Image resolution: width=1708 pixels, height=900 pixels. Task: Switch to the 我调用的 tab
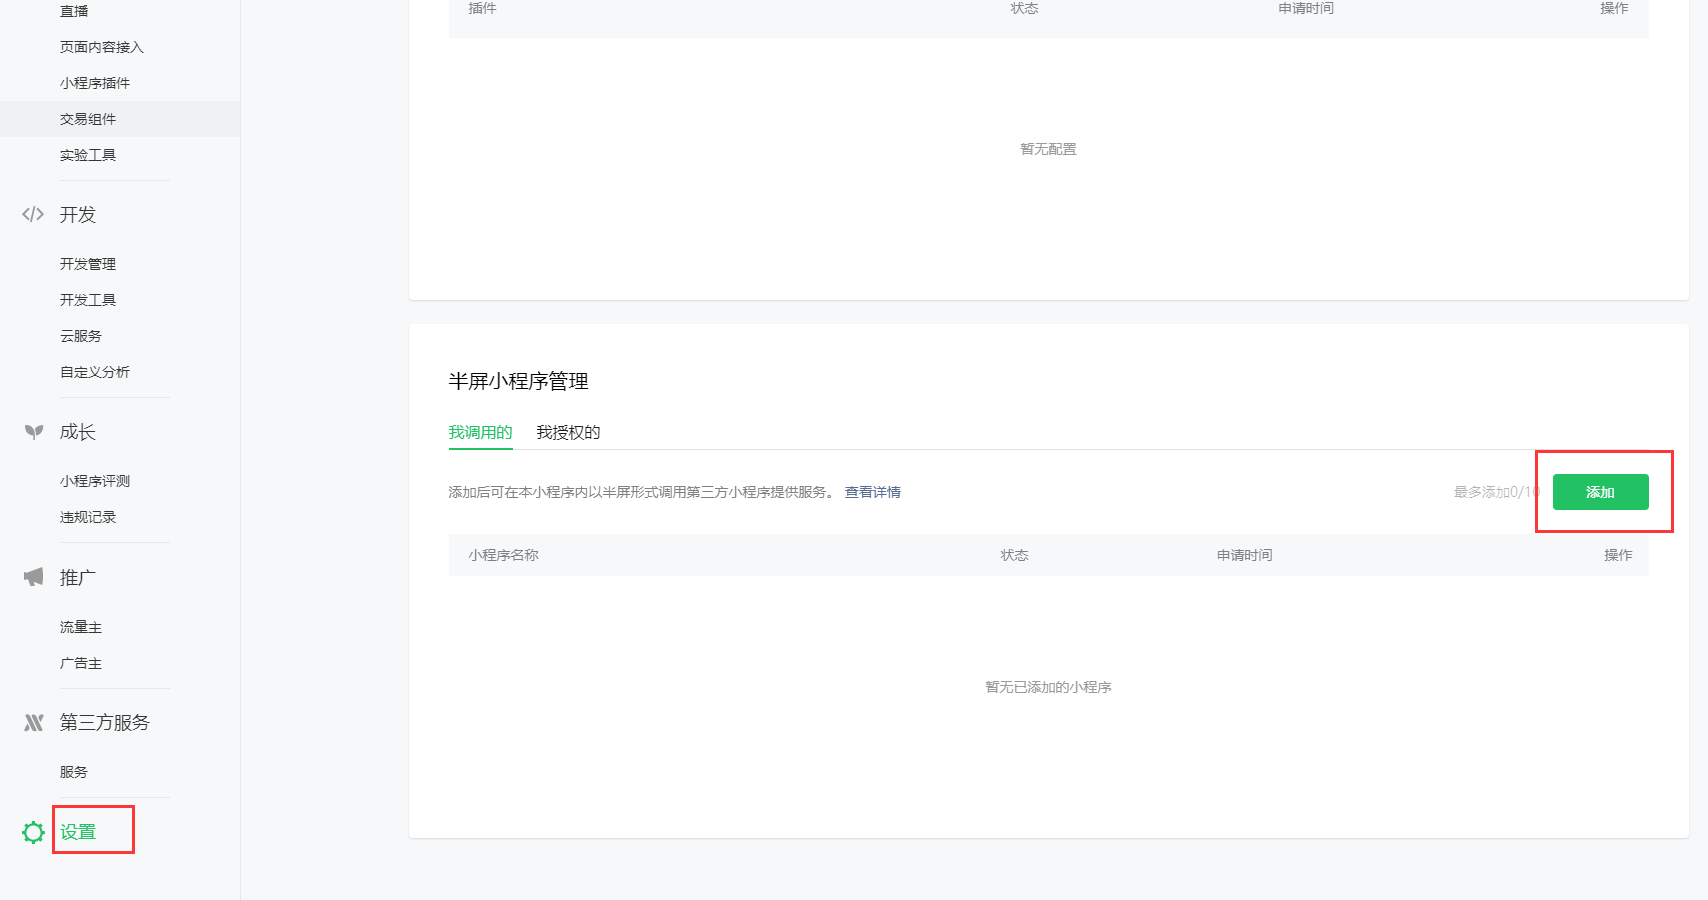[481, 433]
